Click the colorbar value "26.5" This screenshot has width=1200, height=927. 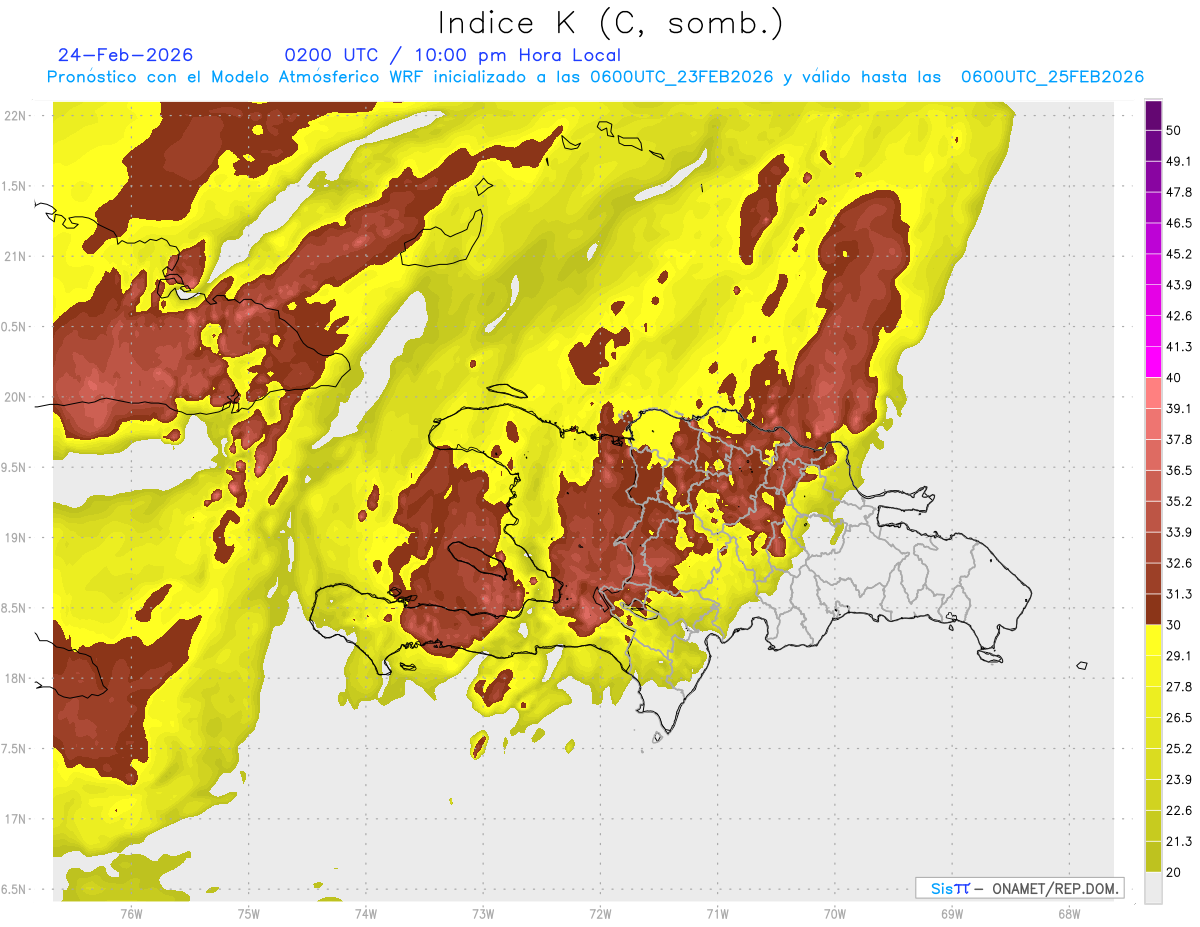(1178, 718)
